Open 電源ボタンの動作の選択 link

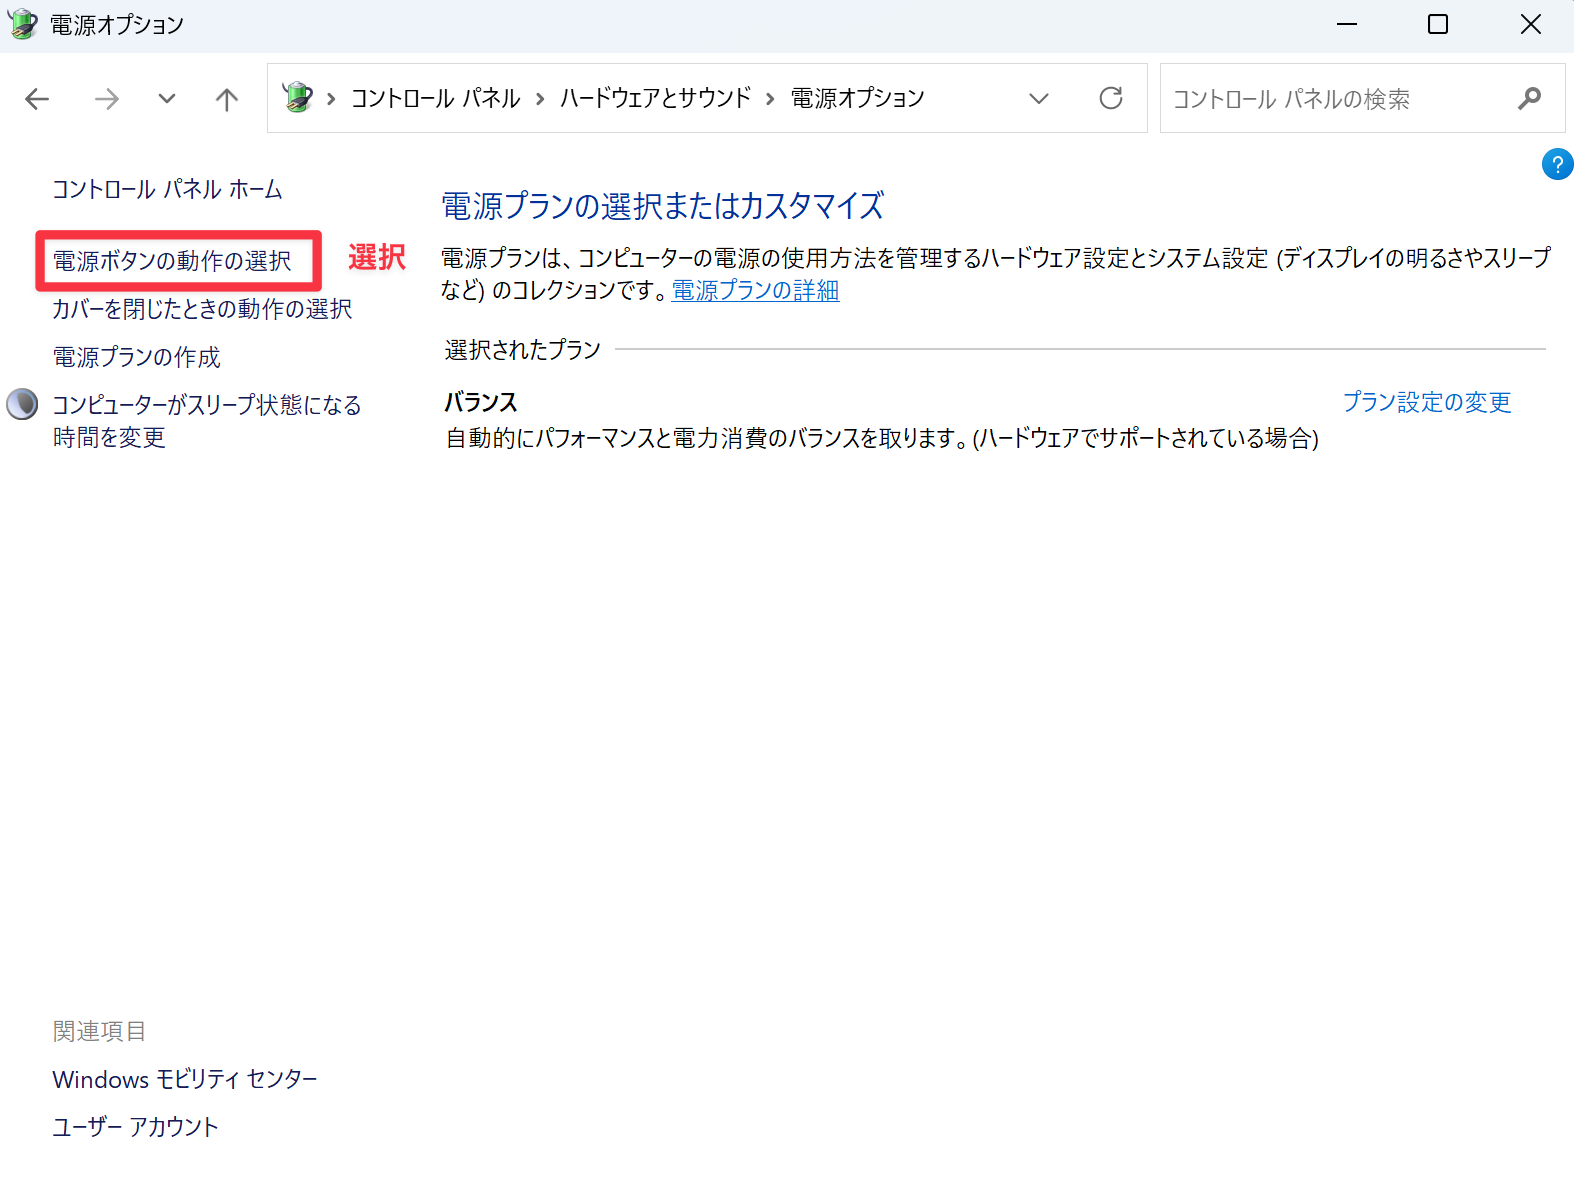click(172, 261)
